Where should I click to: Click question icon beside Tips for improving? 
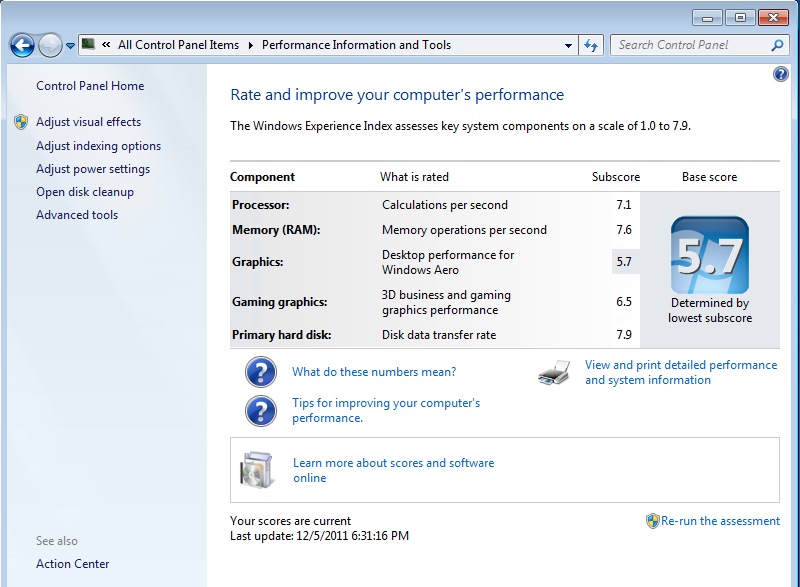click(261, 411)
